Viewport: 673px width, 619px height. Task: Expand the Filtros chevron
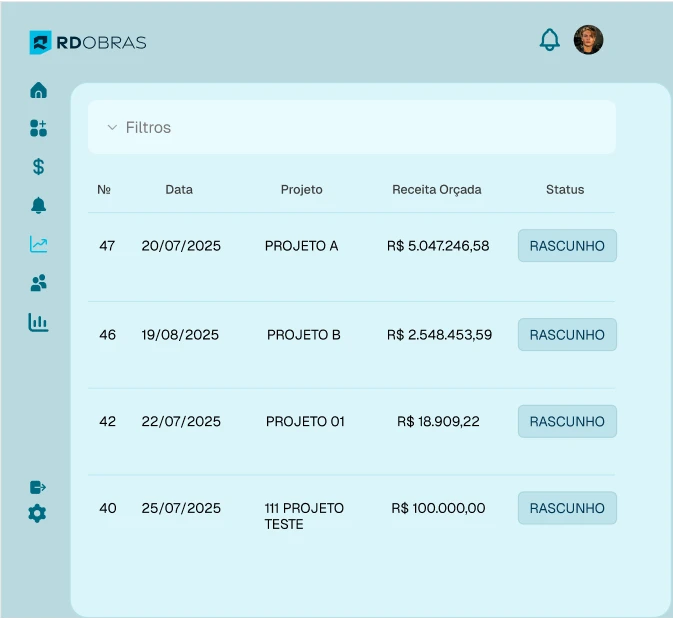coord(112,128)
